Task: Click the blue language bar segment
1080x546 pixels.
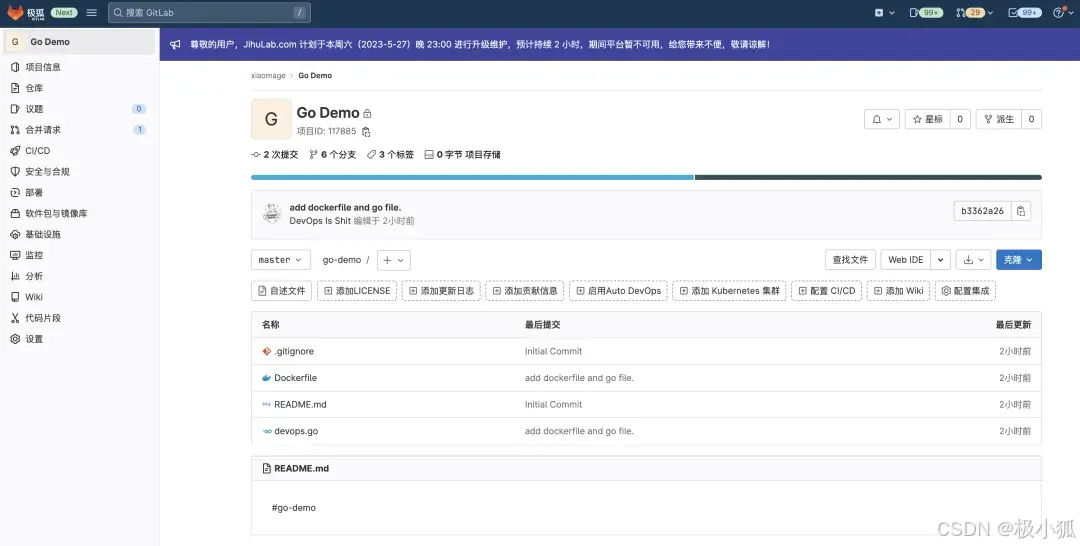Action: click(472, 178)
